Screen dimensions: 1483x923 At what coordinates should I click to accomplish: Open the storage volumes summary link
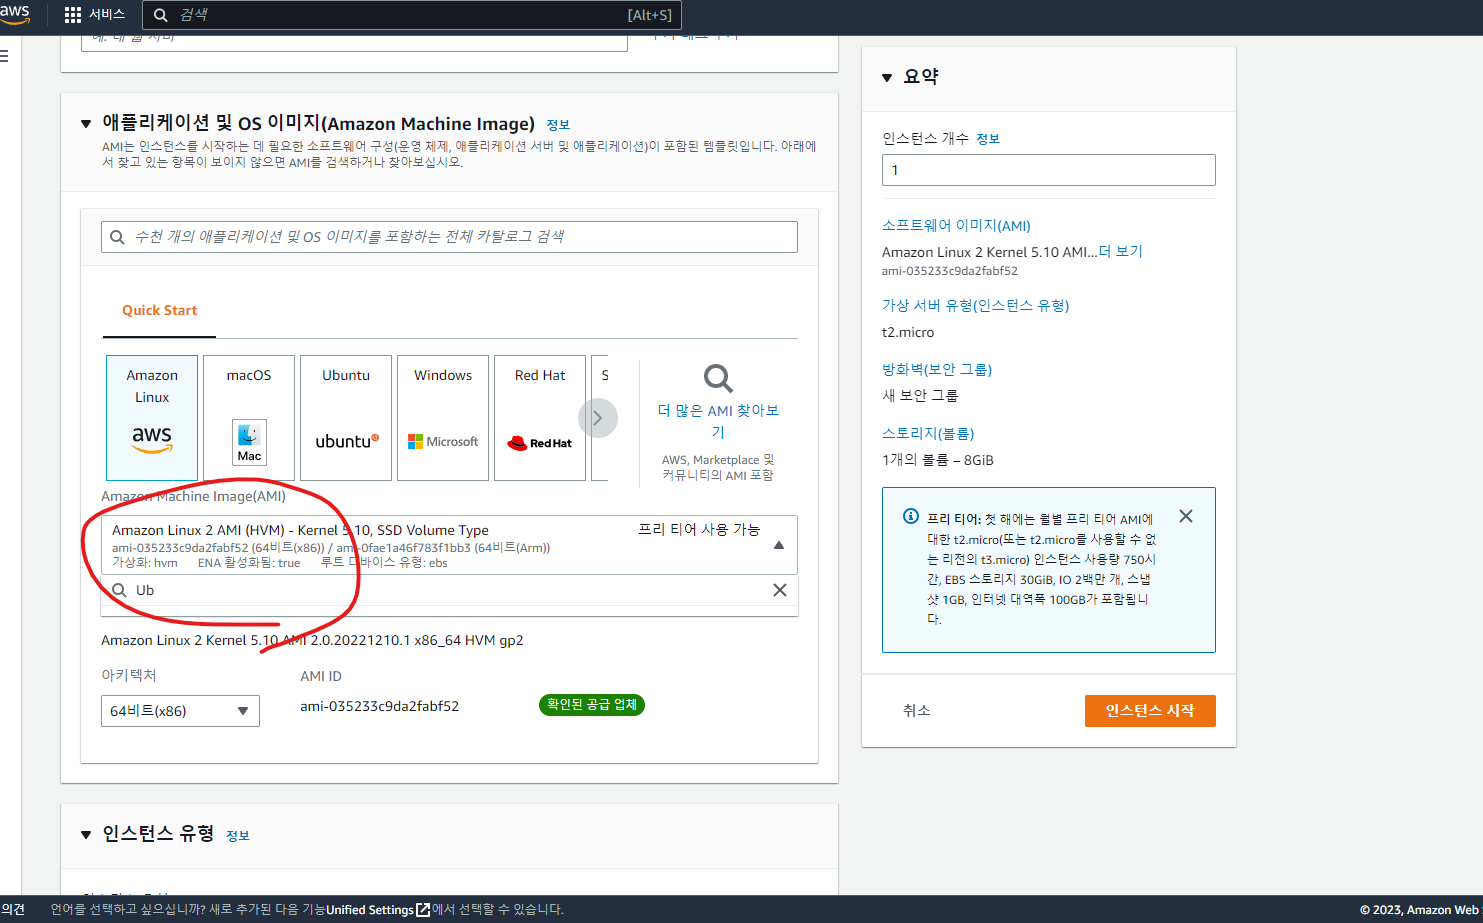click(x=928, y=434)
